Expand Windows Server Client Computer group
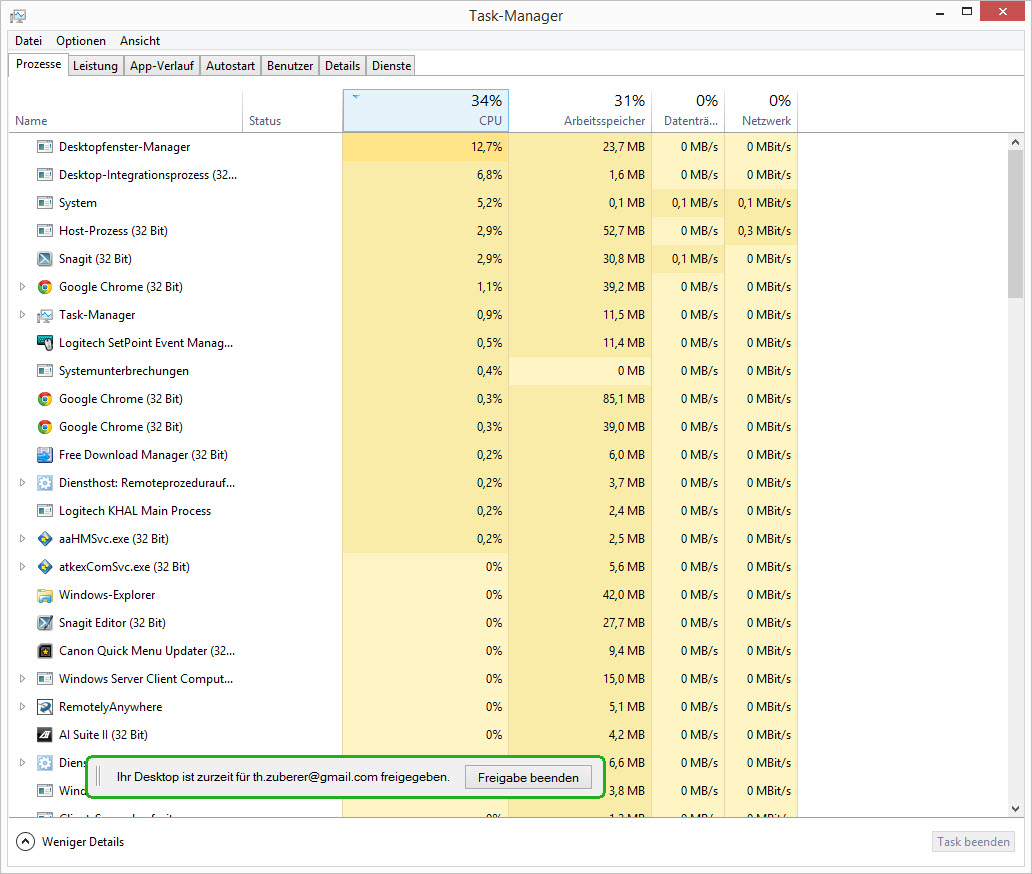This screenshot has height=874, width=1032. coord(22,679)
